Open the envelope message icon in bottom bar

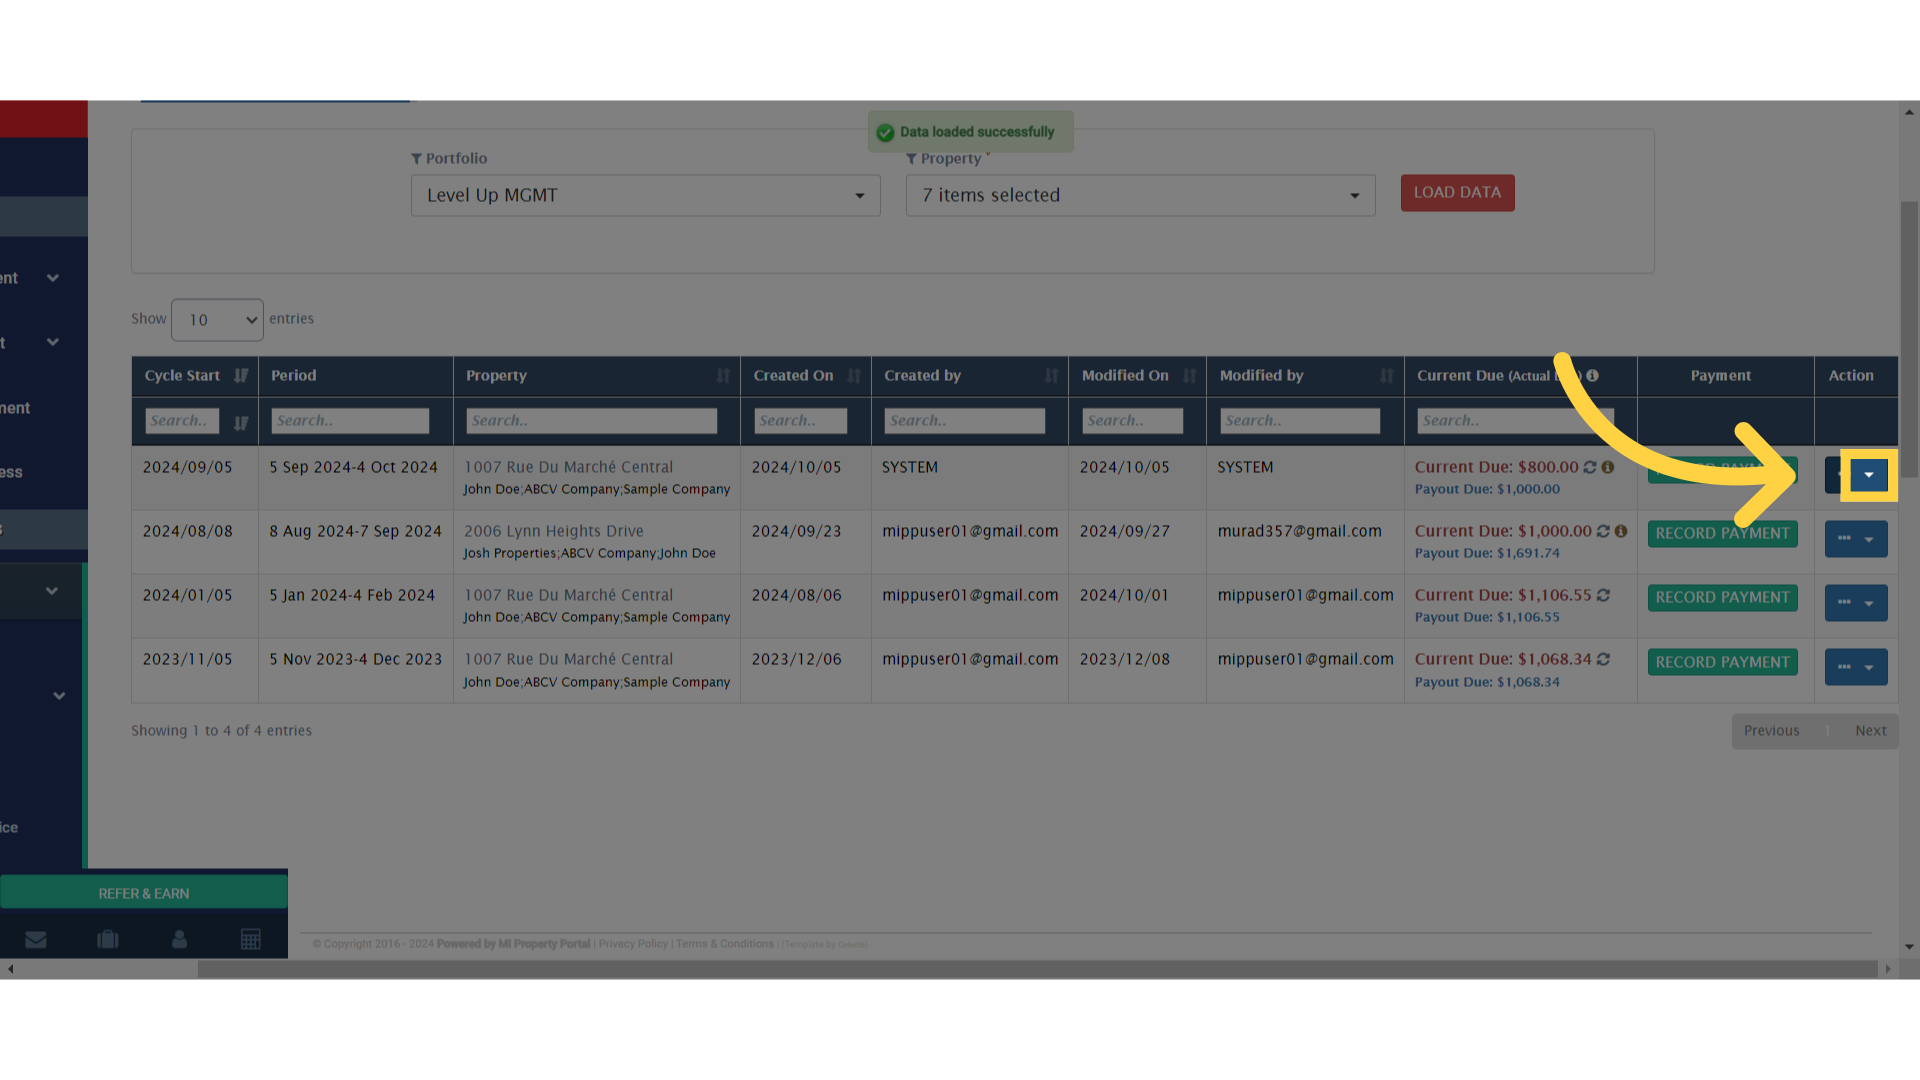tap(36, 938)
